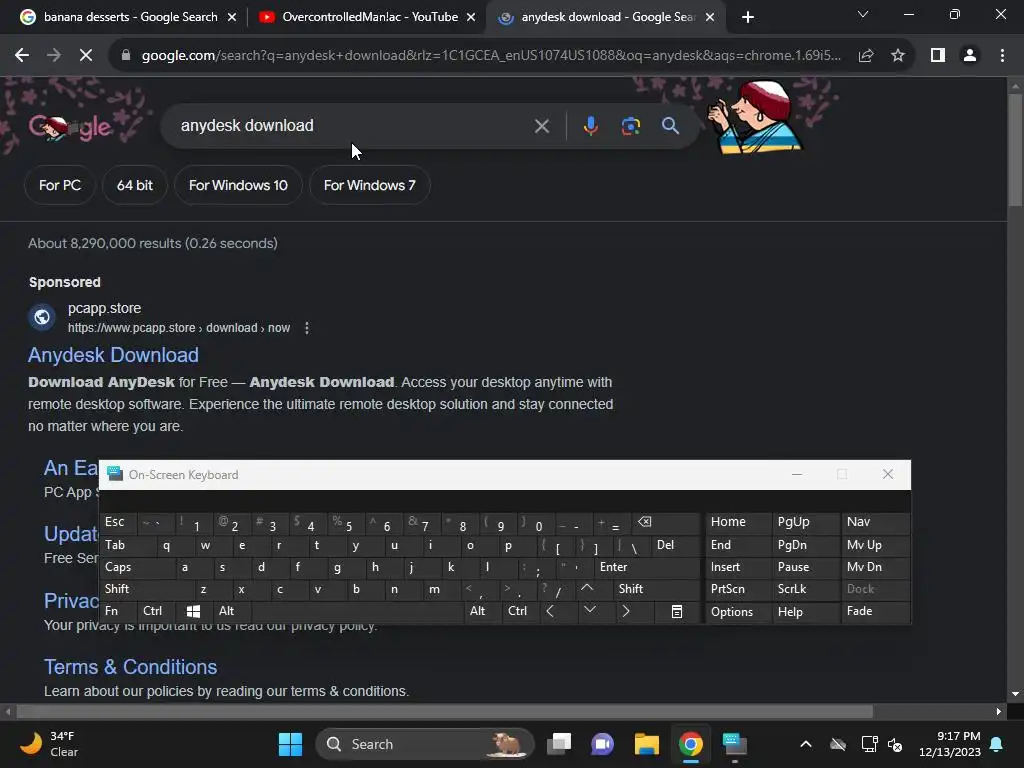Close the banana desserts tab

pos(232,17)
